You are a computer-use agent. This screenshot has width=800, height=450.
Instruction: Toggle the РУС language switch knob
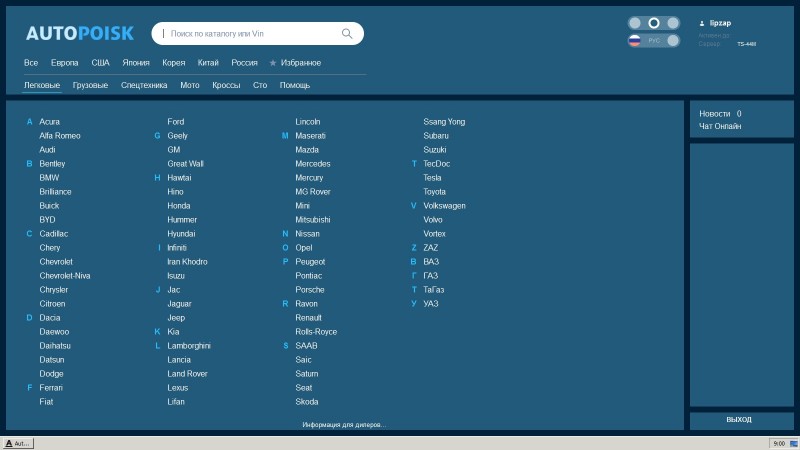(672, 41)
